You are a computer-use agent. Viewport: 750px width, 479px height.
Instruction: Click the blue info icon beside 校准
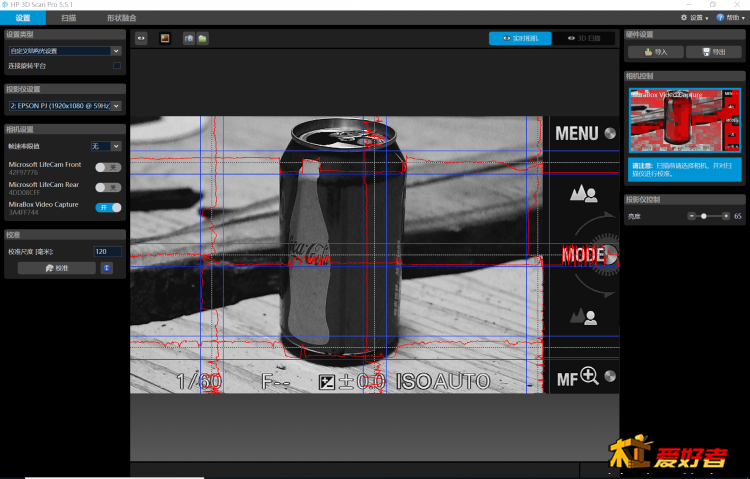[x=107, y=268]
